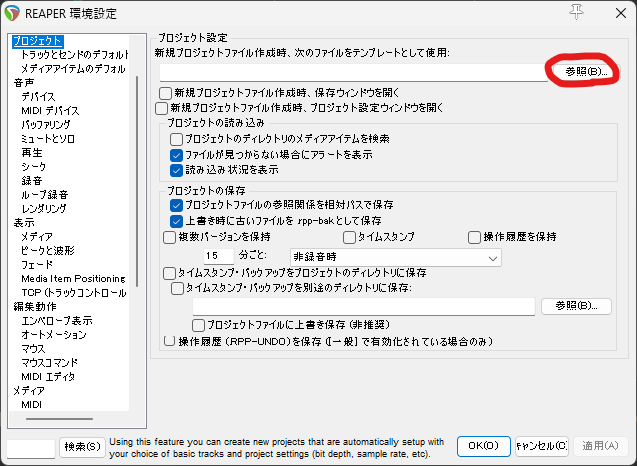637x466 pixels.
Task: Select トラックとセンドのデフォルト tree item
Action: click(x=74, y=54)
